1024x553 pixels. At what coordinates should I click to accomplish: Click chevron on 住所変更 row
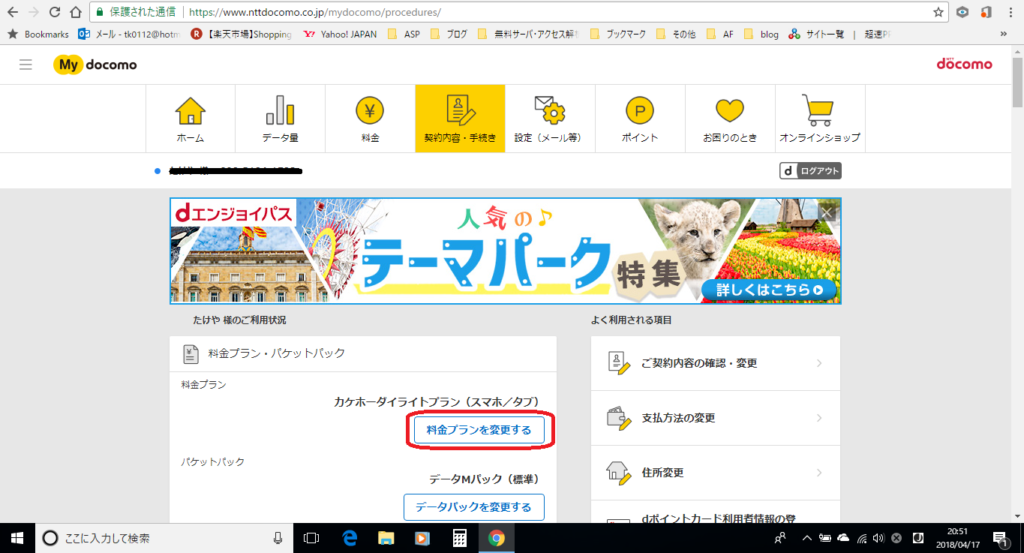[x=819, y=473]
